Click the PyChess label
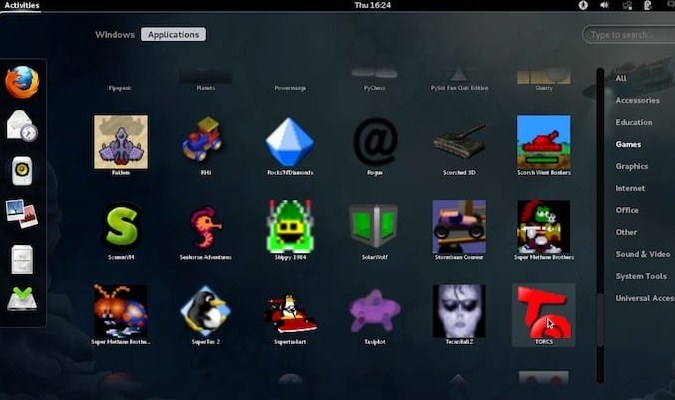Screen dimensions: 675x400 click(x=375, y=88)
